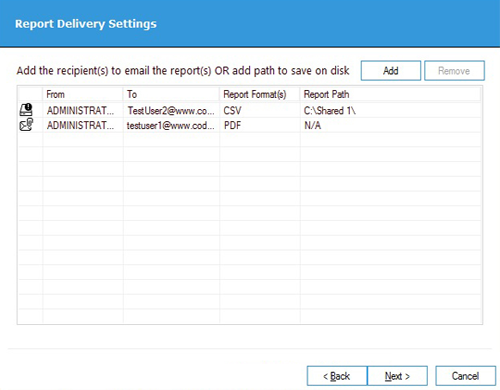The image size is (500, 390).
Task: Sort by the To column header
Action: [171, 94]
